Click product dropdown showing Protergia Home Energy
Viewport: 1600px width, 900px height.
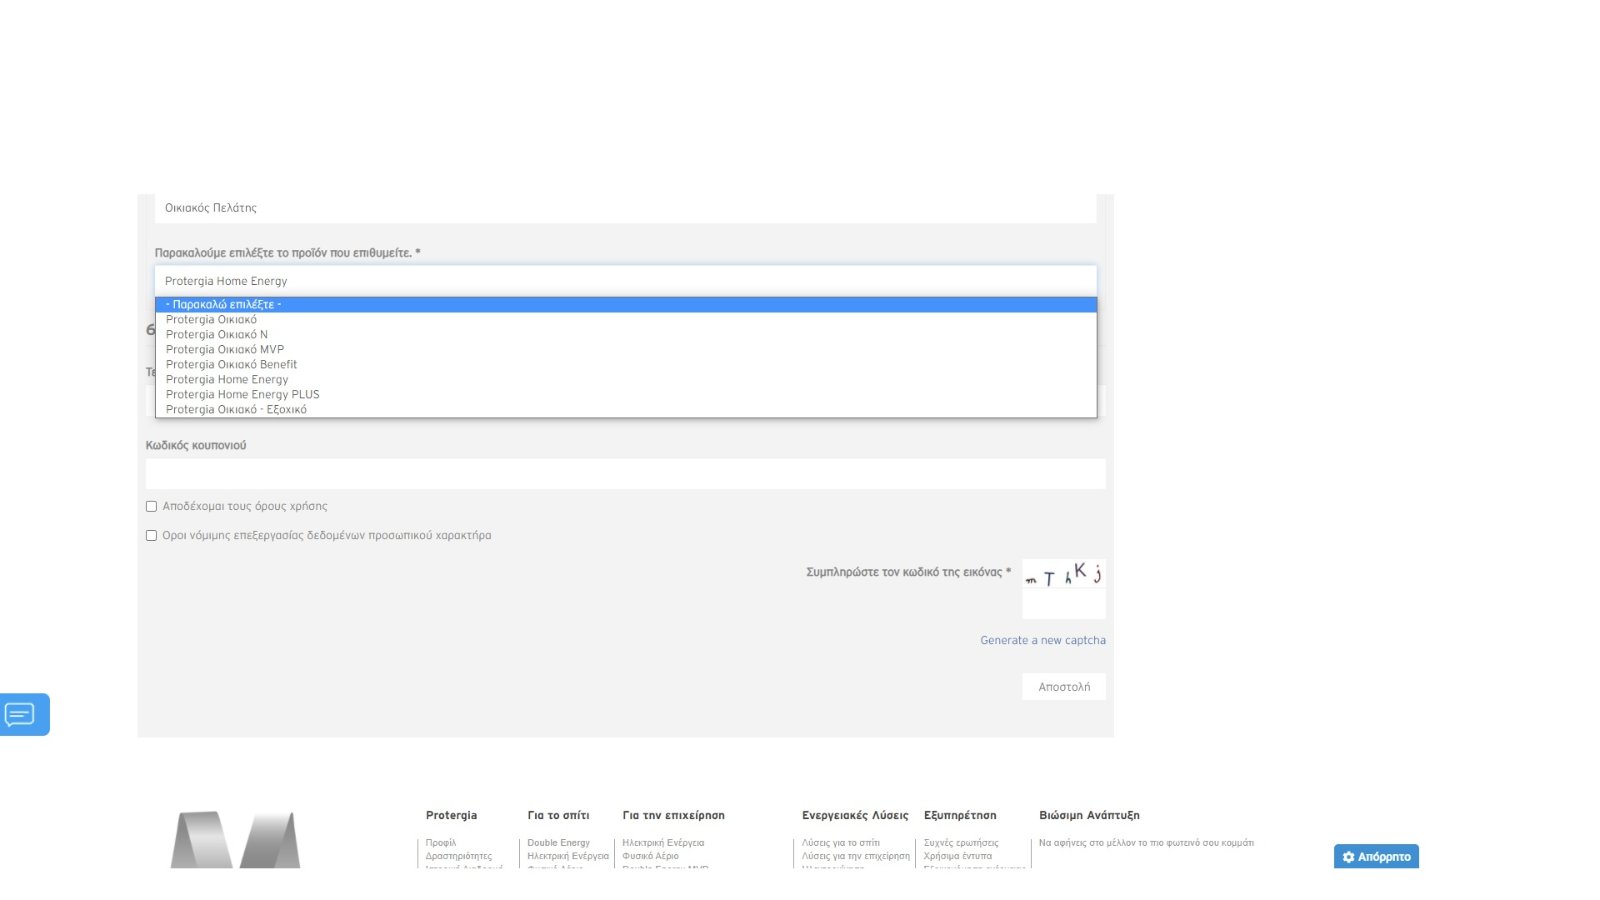(x=626, y=281)
